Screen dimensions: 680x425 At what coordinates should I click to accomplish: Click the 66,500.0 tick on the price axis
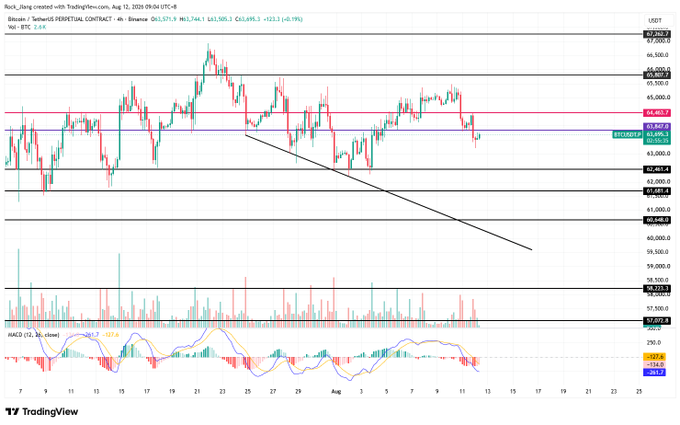[x=658, y=55]
